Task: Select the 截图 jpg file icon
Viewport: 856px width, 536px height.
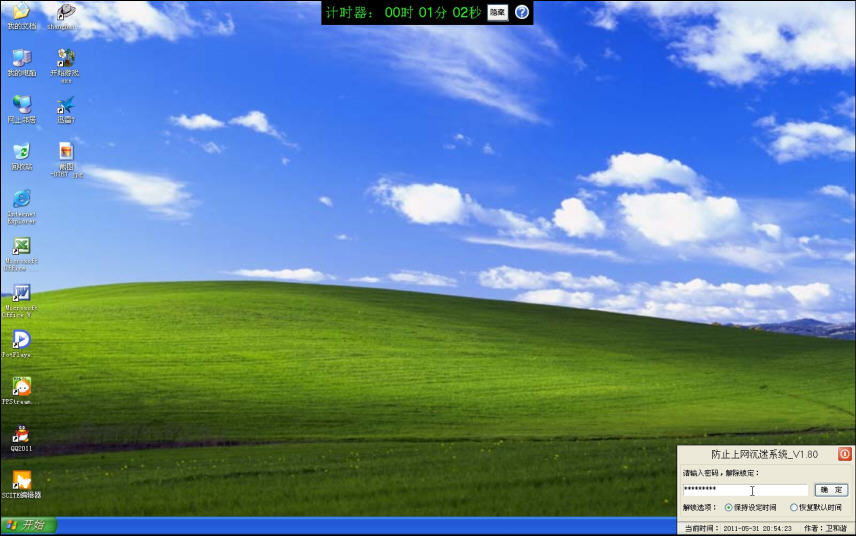Action: (66, 159)
